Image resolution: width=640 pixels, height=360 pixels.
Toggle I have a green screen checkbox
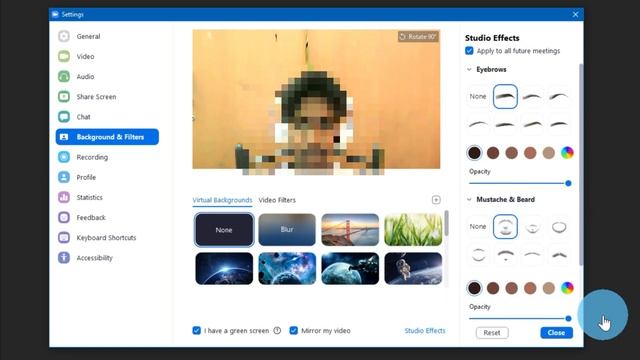196,330
